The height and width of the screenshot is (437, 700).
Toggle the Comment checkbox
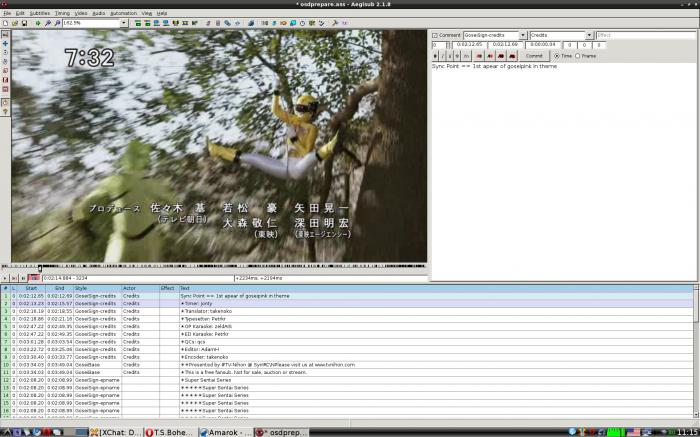pos(435,35)
